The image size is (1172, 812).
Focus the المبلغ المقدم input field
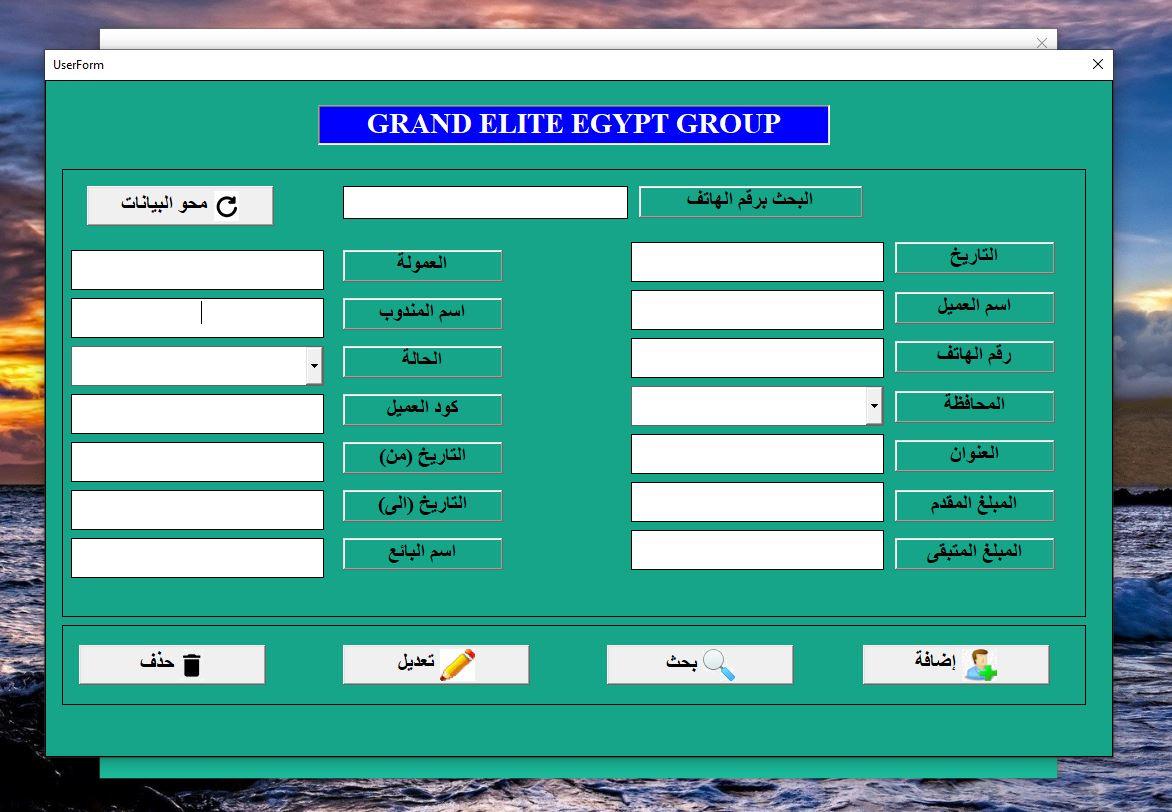757,502
